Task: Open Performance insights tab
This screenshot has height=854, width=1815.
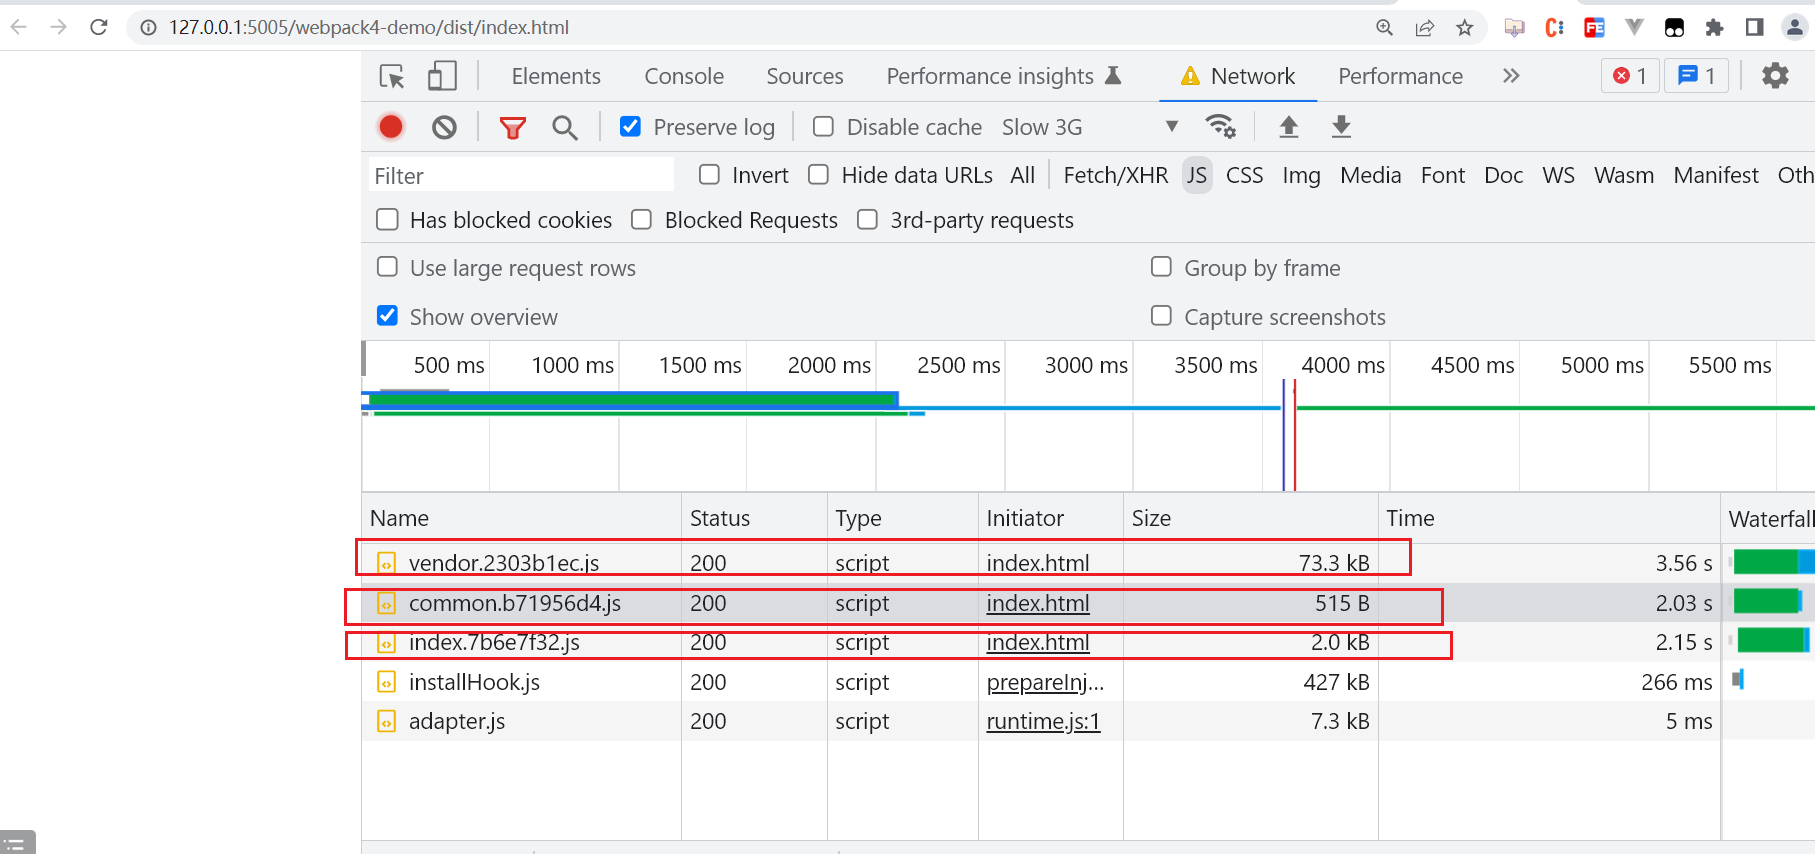Action: 1003,76
